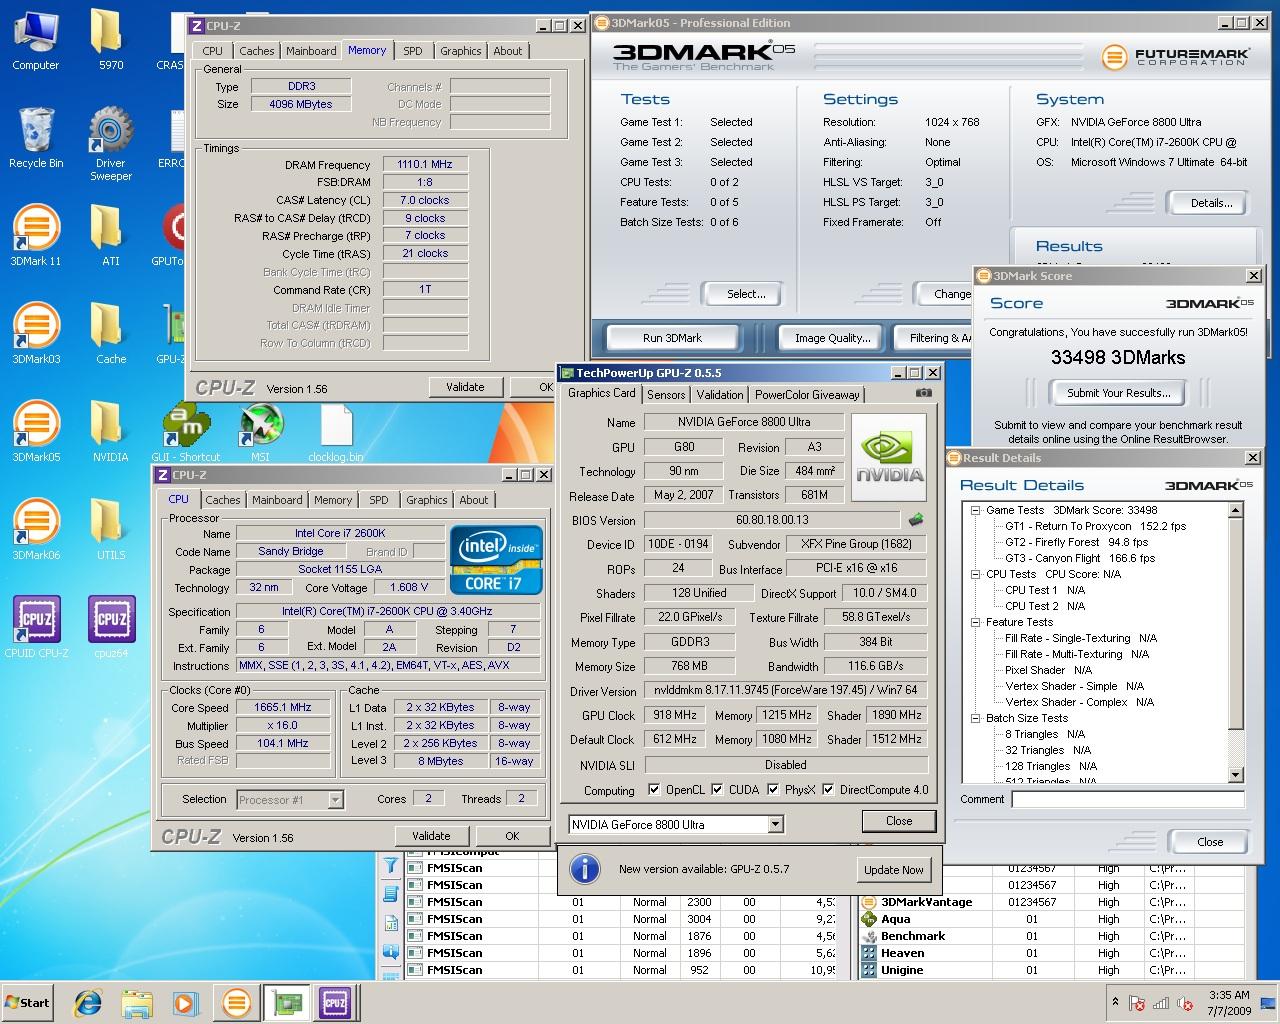The width and height of the screenshot is (1280, 1024).
Task: Switch to CPU-Z taskbar button
Action: point(336,1002)
